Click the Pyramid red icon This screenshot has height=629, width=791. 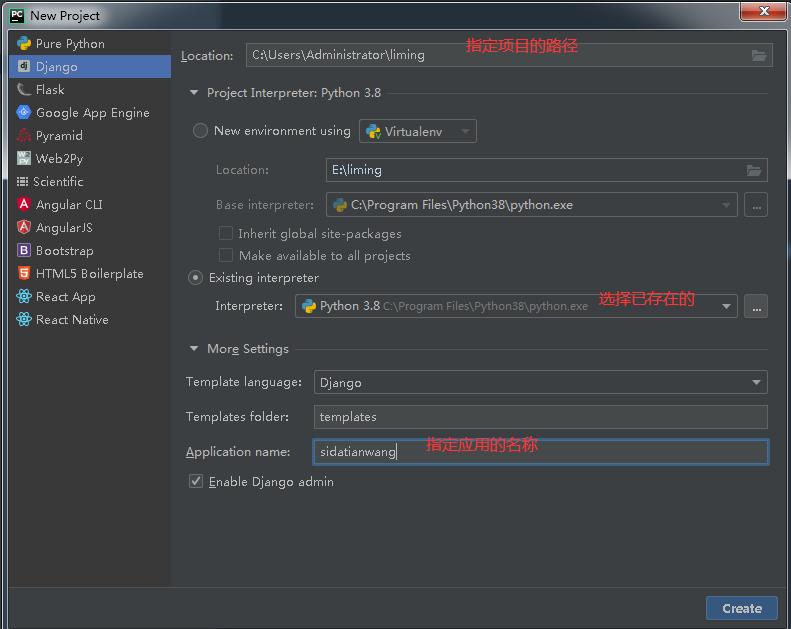coord(24,135)
